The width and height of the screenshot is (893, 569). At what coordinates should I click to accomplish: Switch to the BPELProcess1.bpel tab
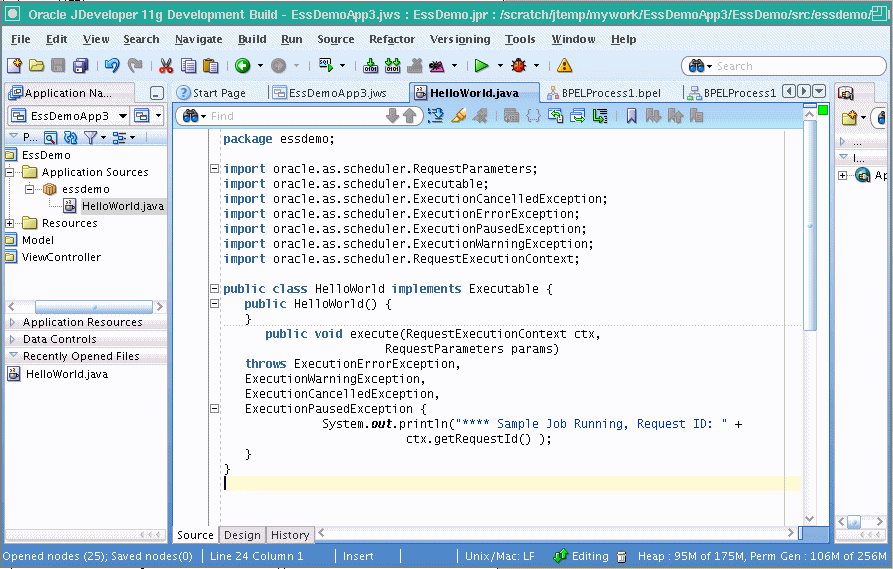[604, 93]
